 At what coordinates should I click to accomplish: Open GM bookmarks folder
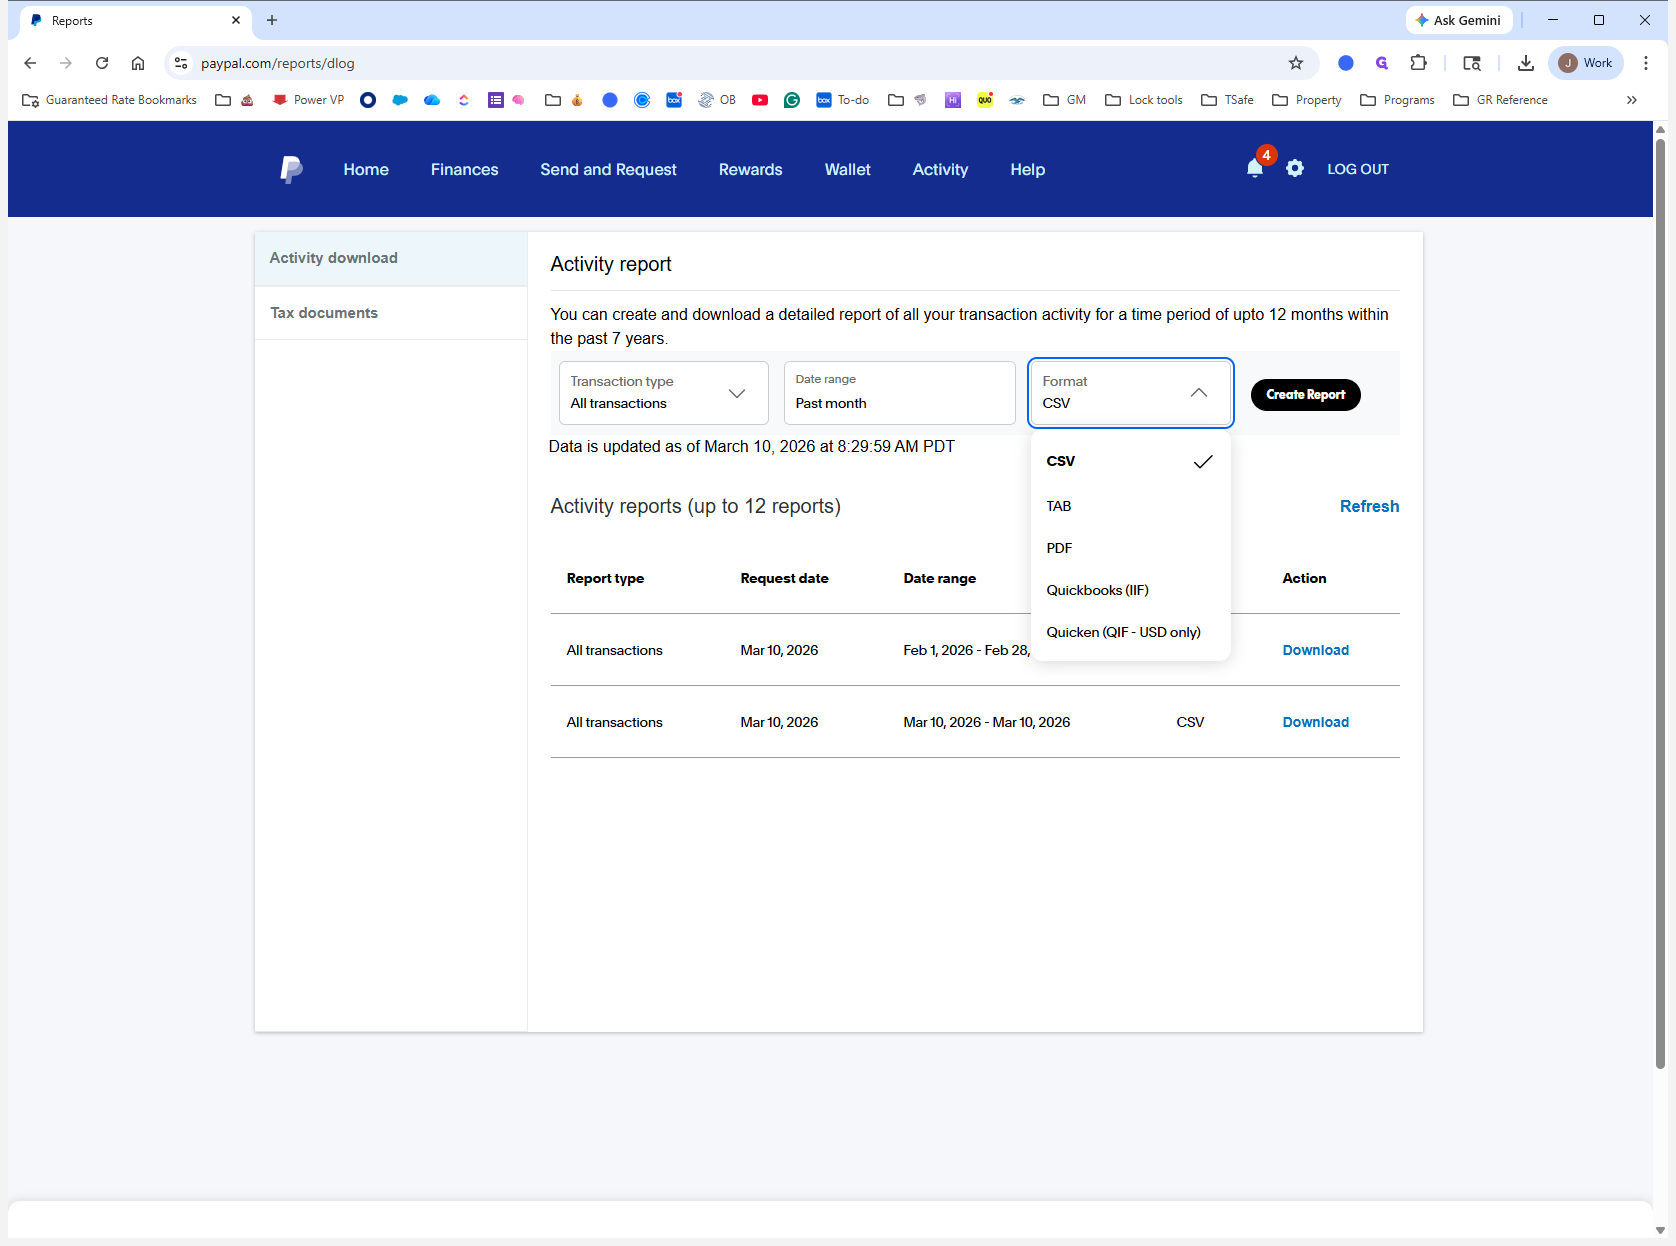pyautogui.click(x=1065, y=100)
